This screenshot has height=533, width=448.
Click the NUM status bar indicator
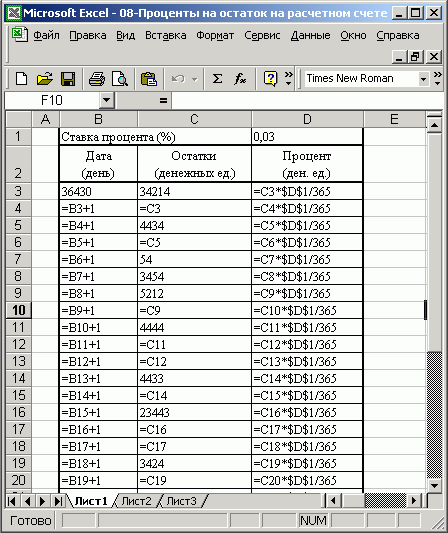313,520
